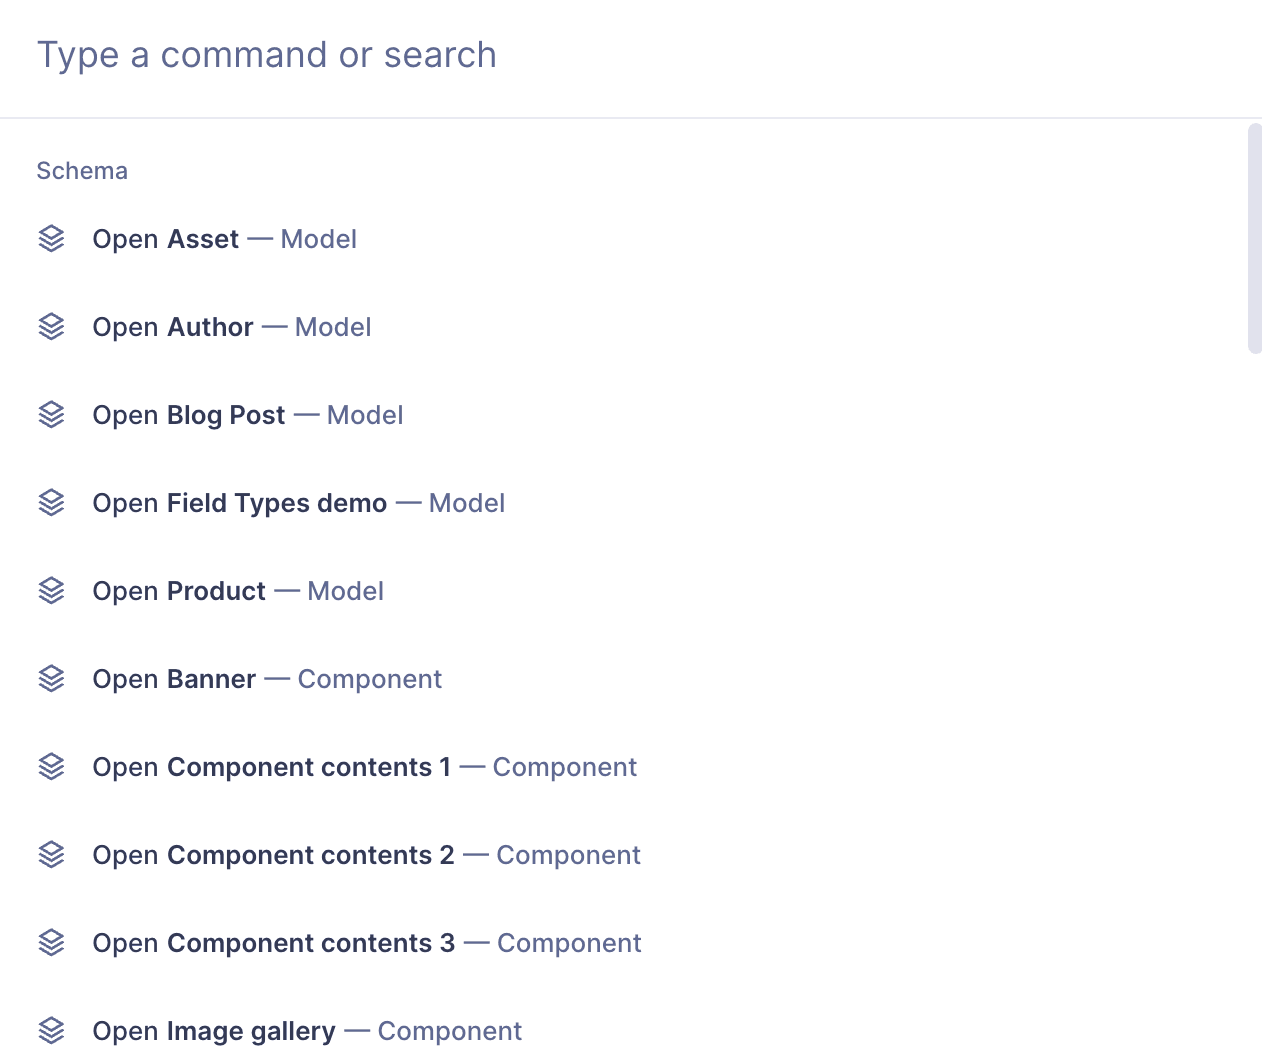
Task: Click the icon beside Image gallery
Action: coord(51,1030)
